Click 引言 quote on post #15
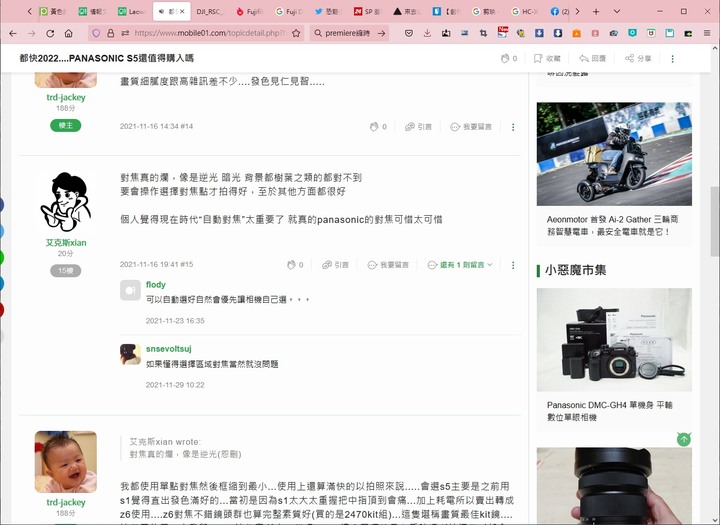Viewport: 720px width, 525px height. [x=335, y=265]
